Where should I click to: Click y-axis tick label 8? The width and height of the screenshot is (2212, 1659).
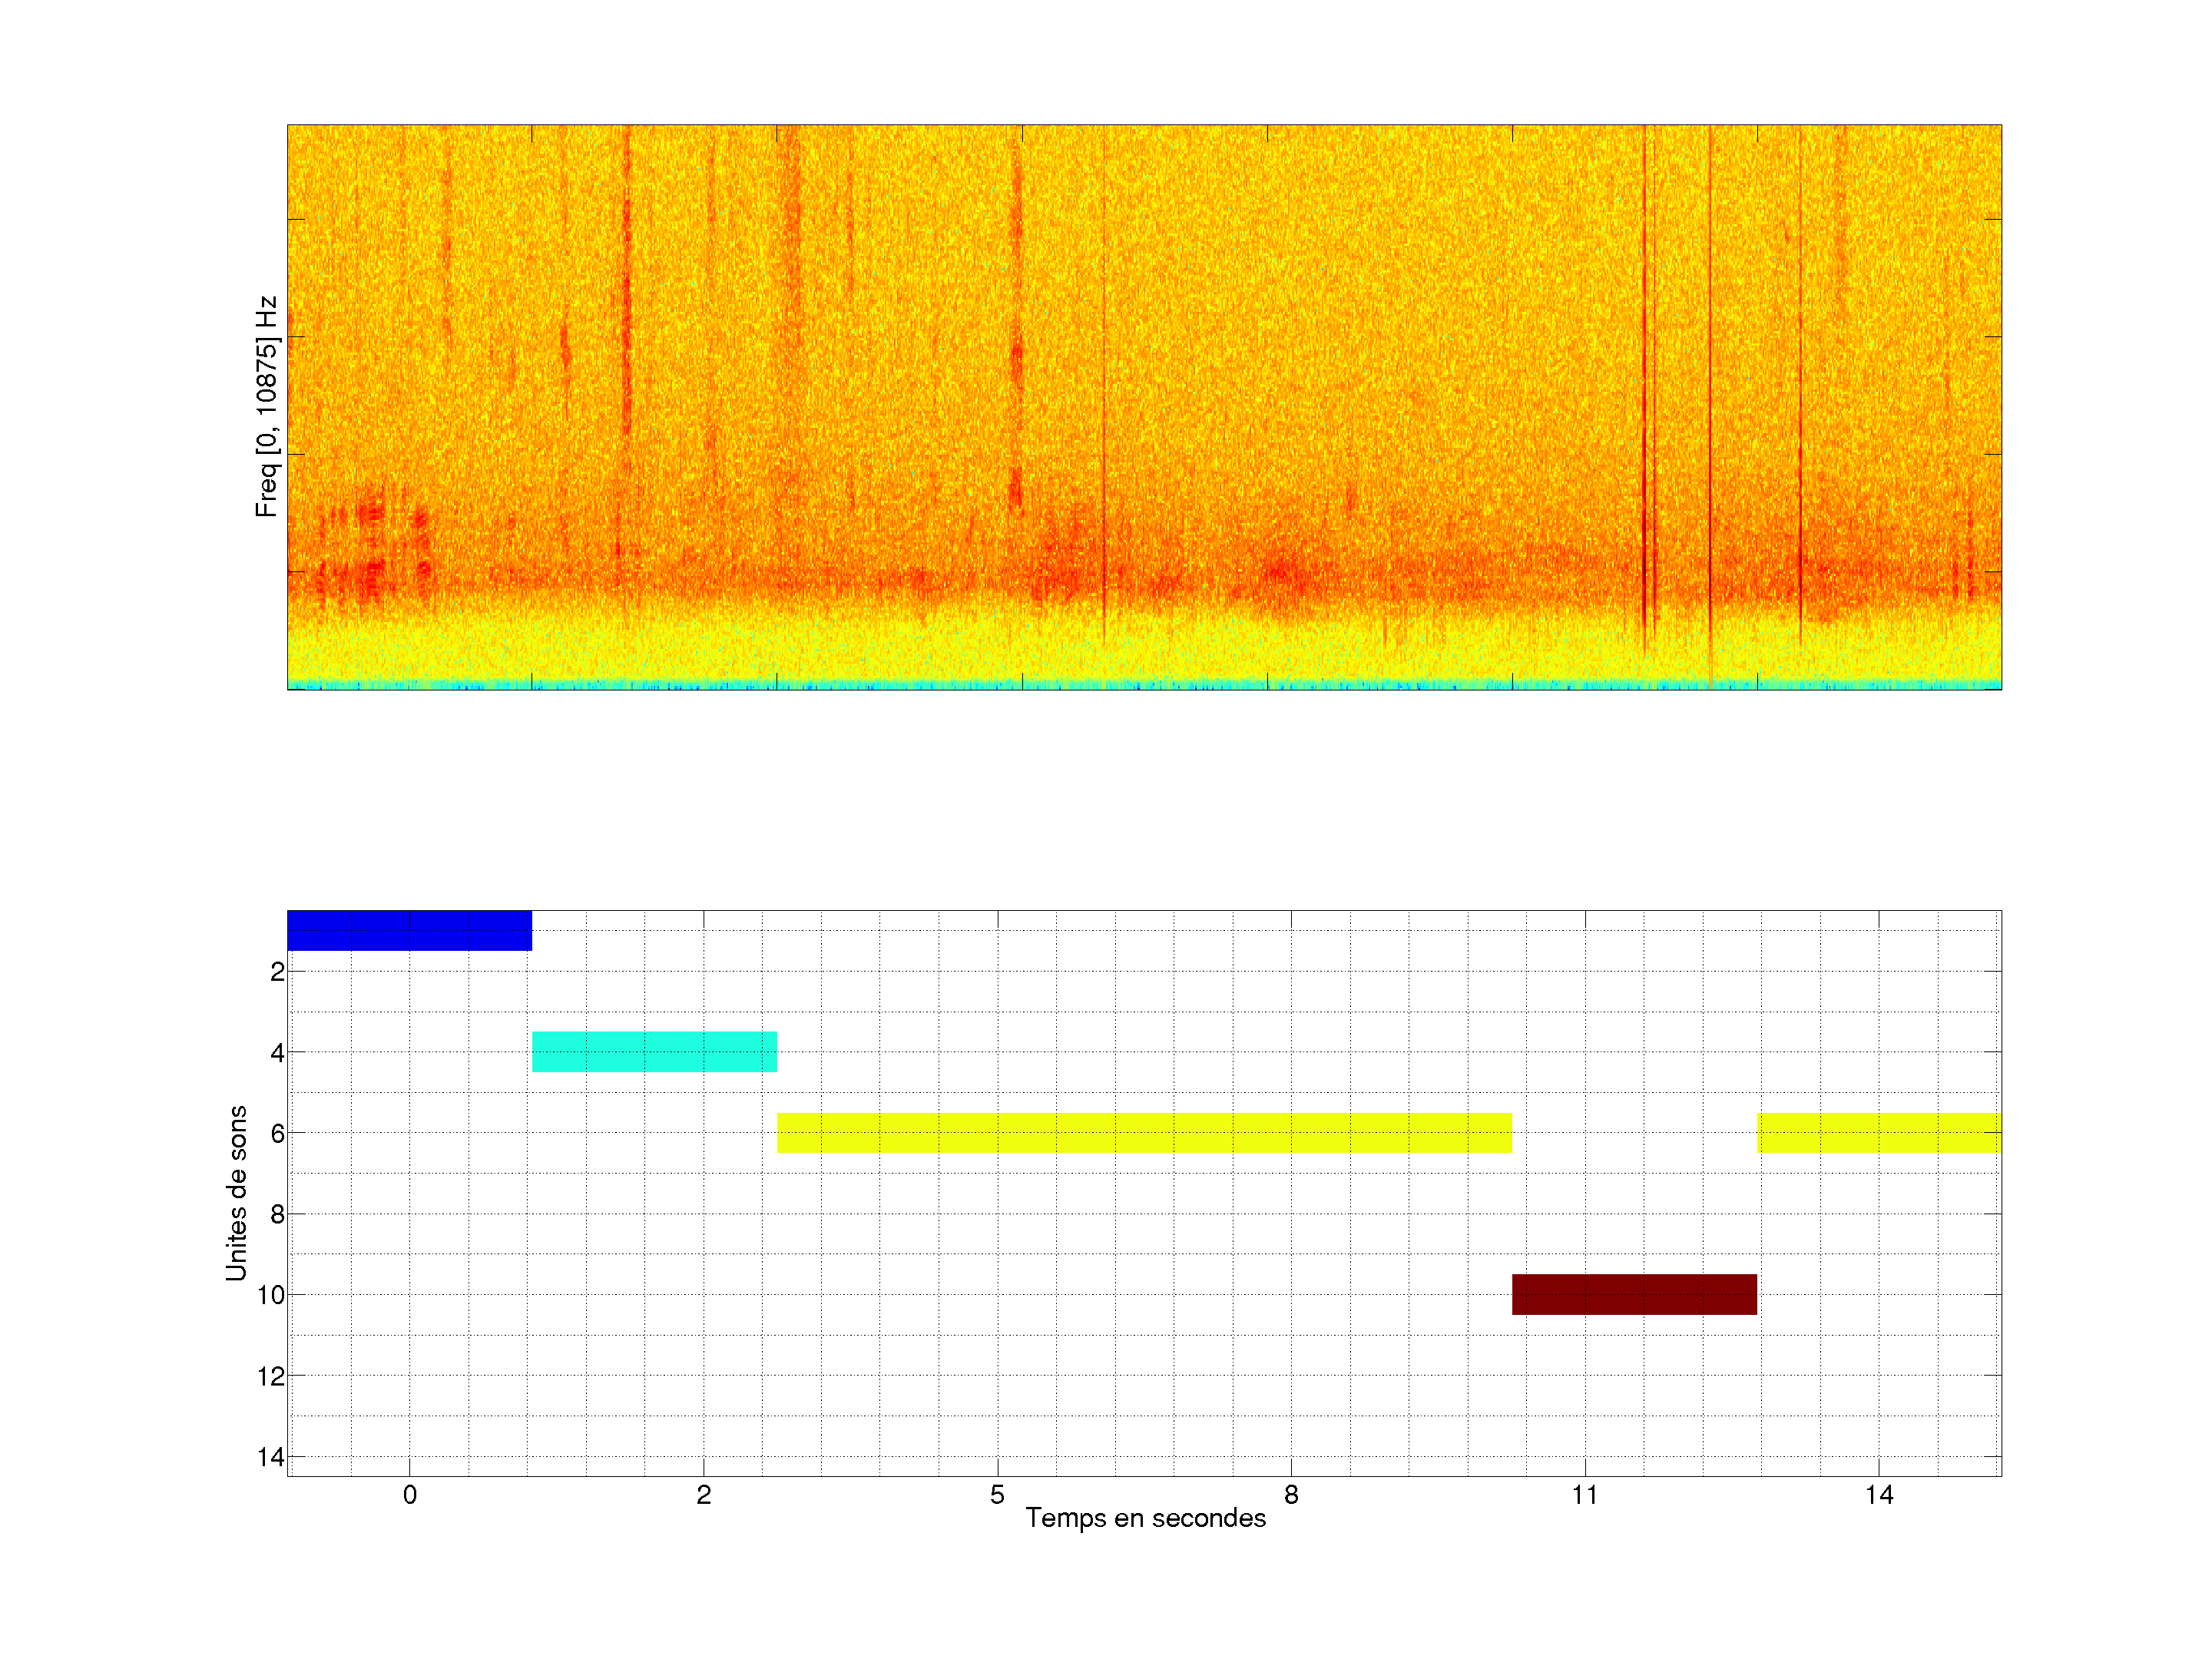[277, 1214]
